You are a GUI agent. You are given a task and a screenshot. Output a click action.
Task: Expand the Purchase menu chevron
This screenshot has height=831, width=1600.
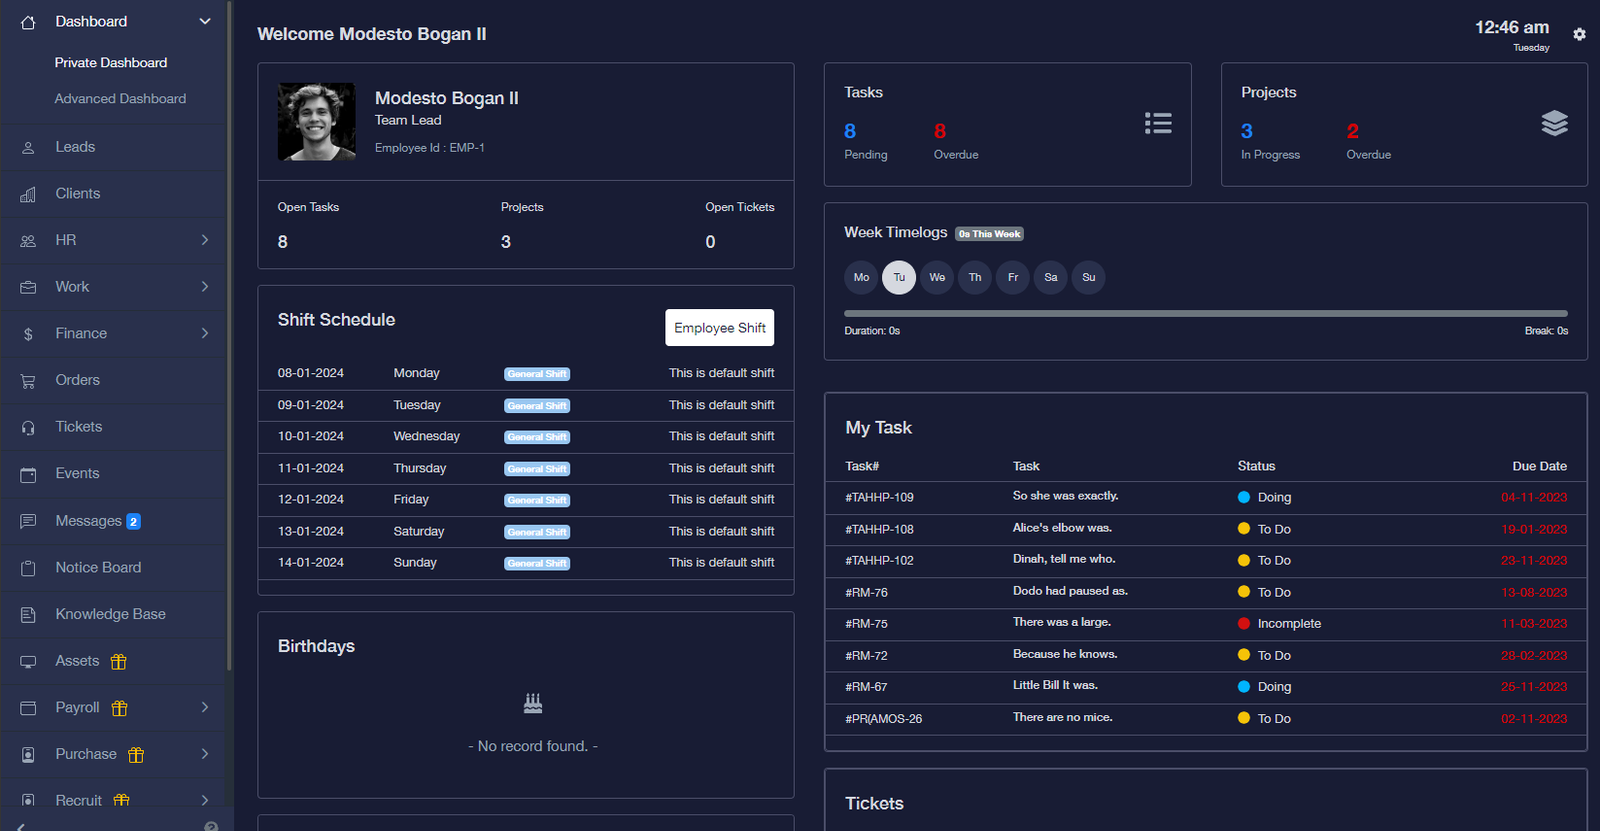tap(205, 754)
